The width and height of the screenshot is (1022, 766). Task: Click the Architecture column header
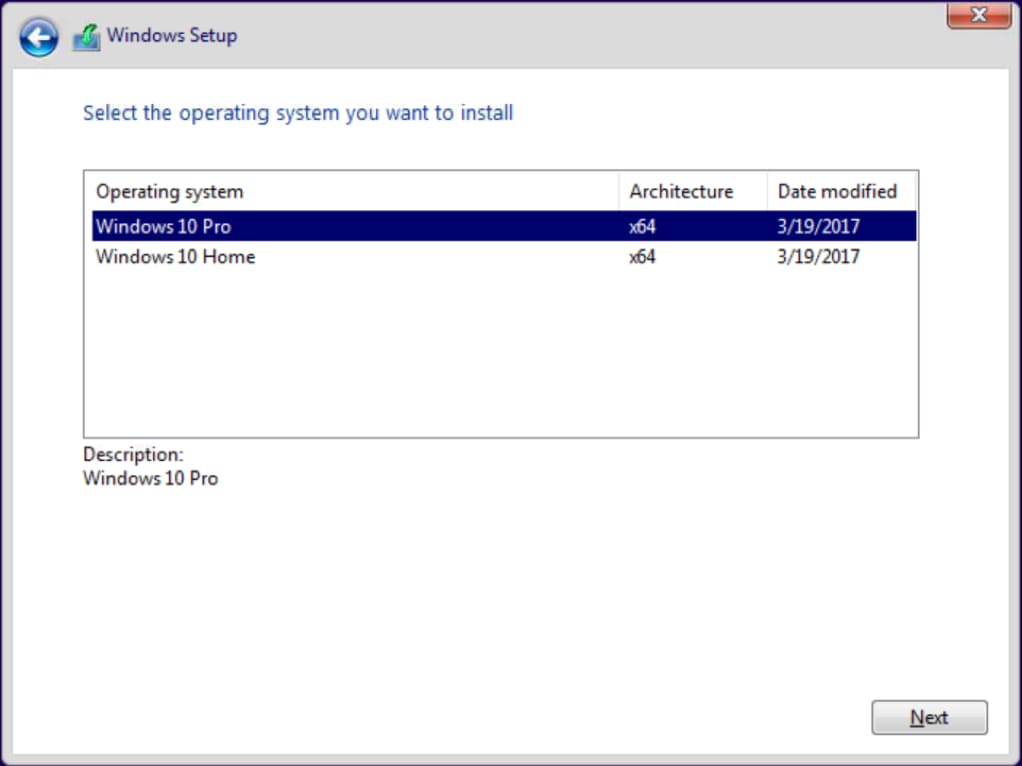pyautogui.click(x=681, y=192)
